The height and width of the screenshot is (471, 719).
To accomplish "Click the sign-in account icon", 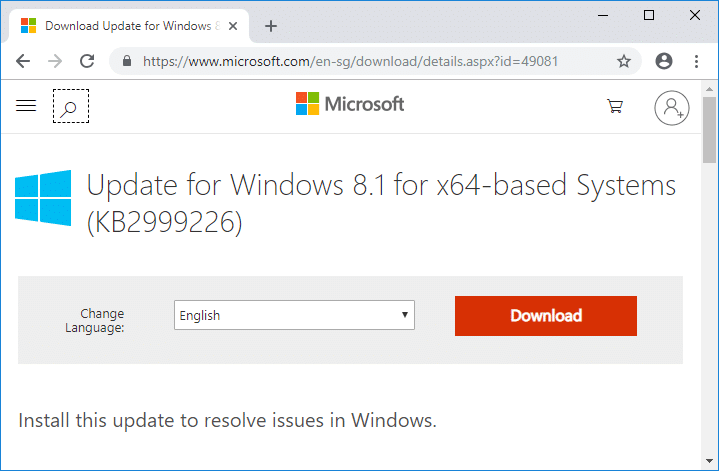I will point(671,107).
